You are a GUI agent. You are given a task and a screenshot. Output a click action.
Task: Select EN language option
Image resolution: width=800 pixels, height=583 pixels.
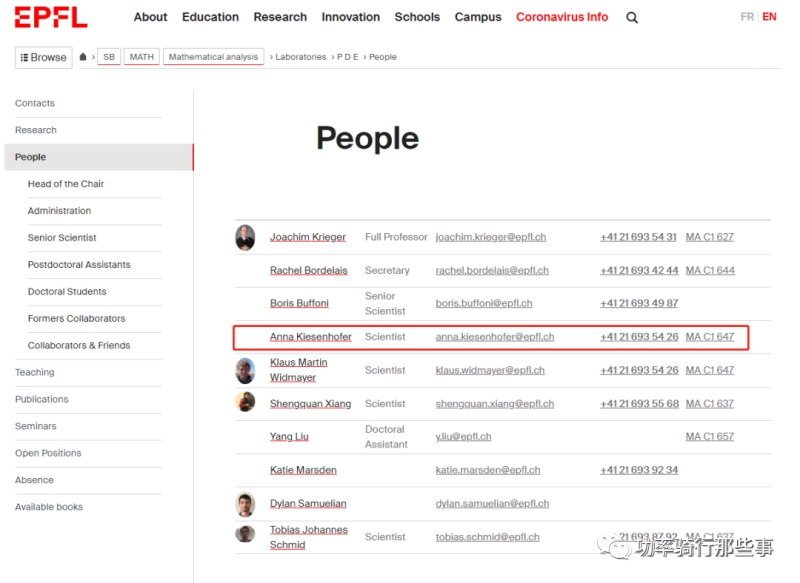click(x=769, y=17)
